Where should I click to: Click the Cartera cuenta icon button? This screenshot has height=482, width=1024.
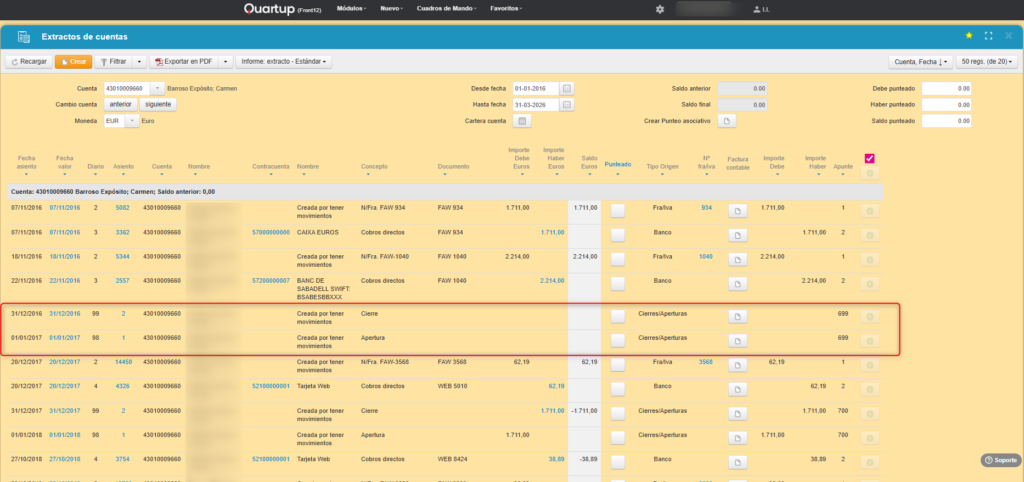[x=521, y=121]
